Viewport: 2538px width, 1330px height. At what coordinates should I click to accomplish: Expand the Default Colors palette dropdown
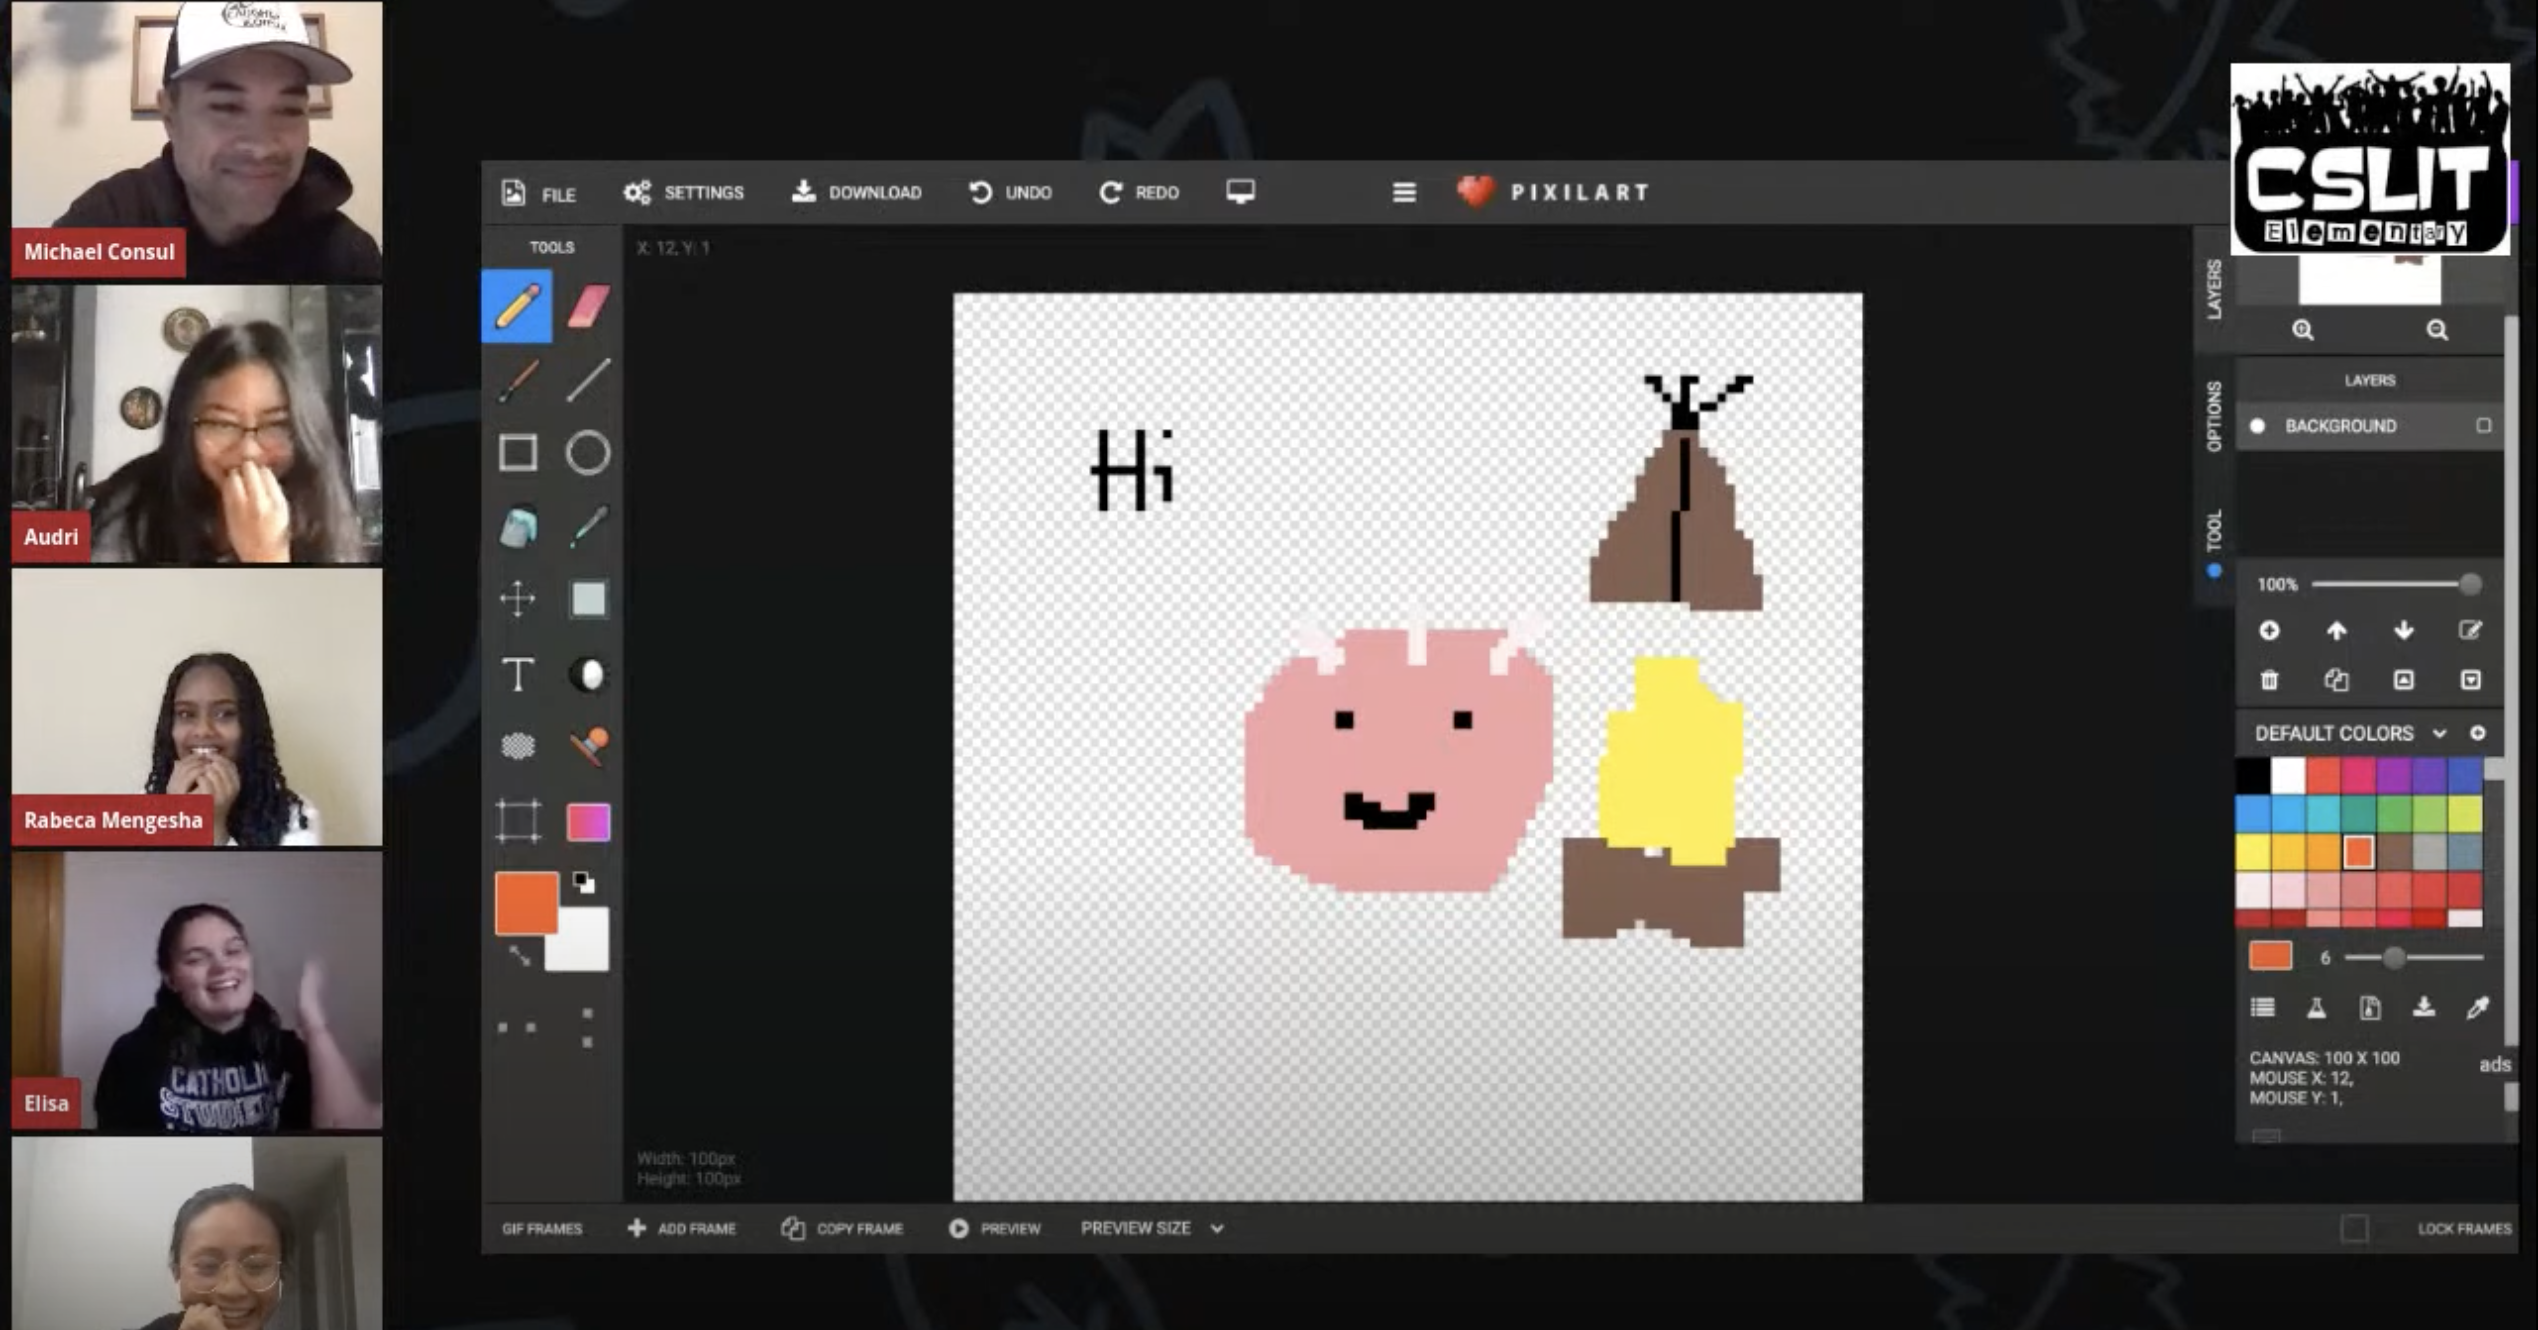[2439, 734]
